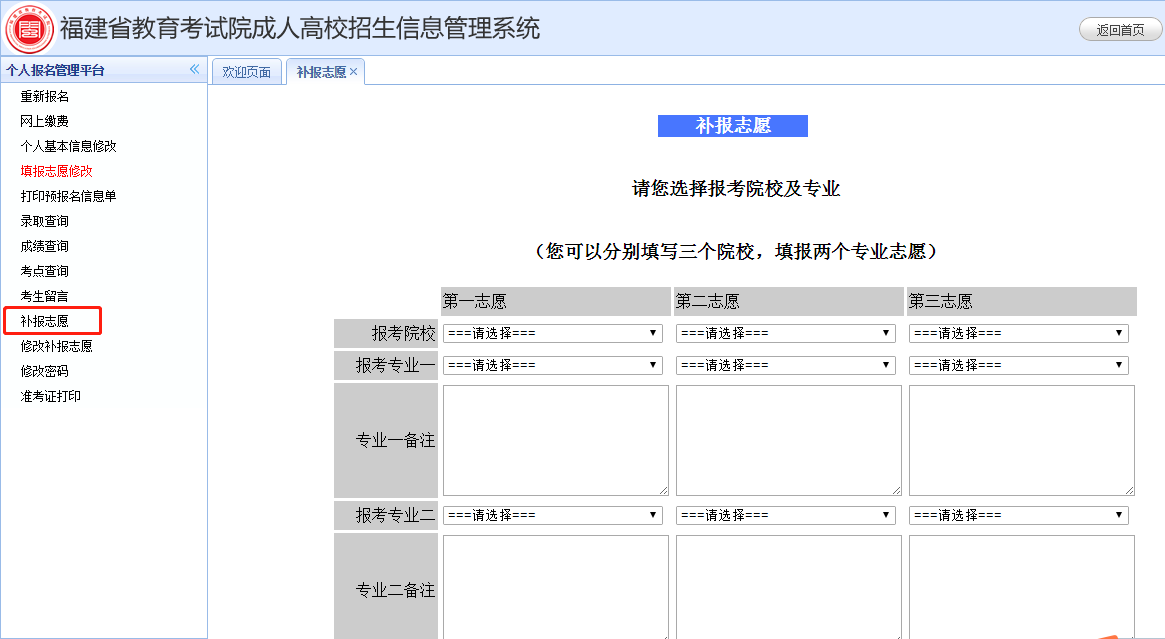Open 第二志愿 报考院校 dropdown

click(x=785, y=333)
